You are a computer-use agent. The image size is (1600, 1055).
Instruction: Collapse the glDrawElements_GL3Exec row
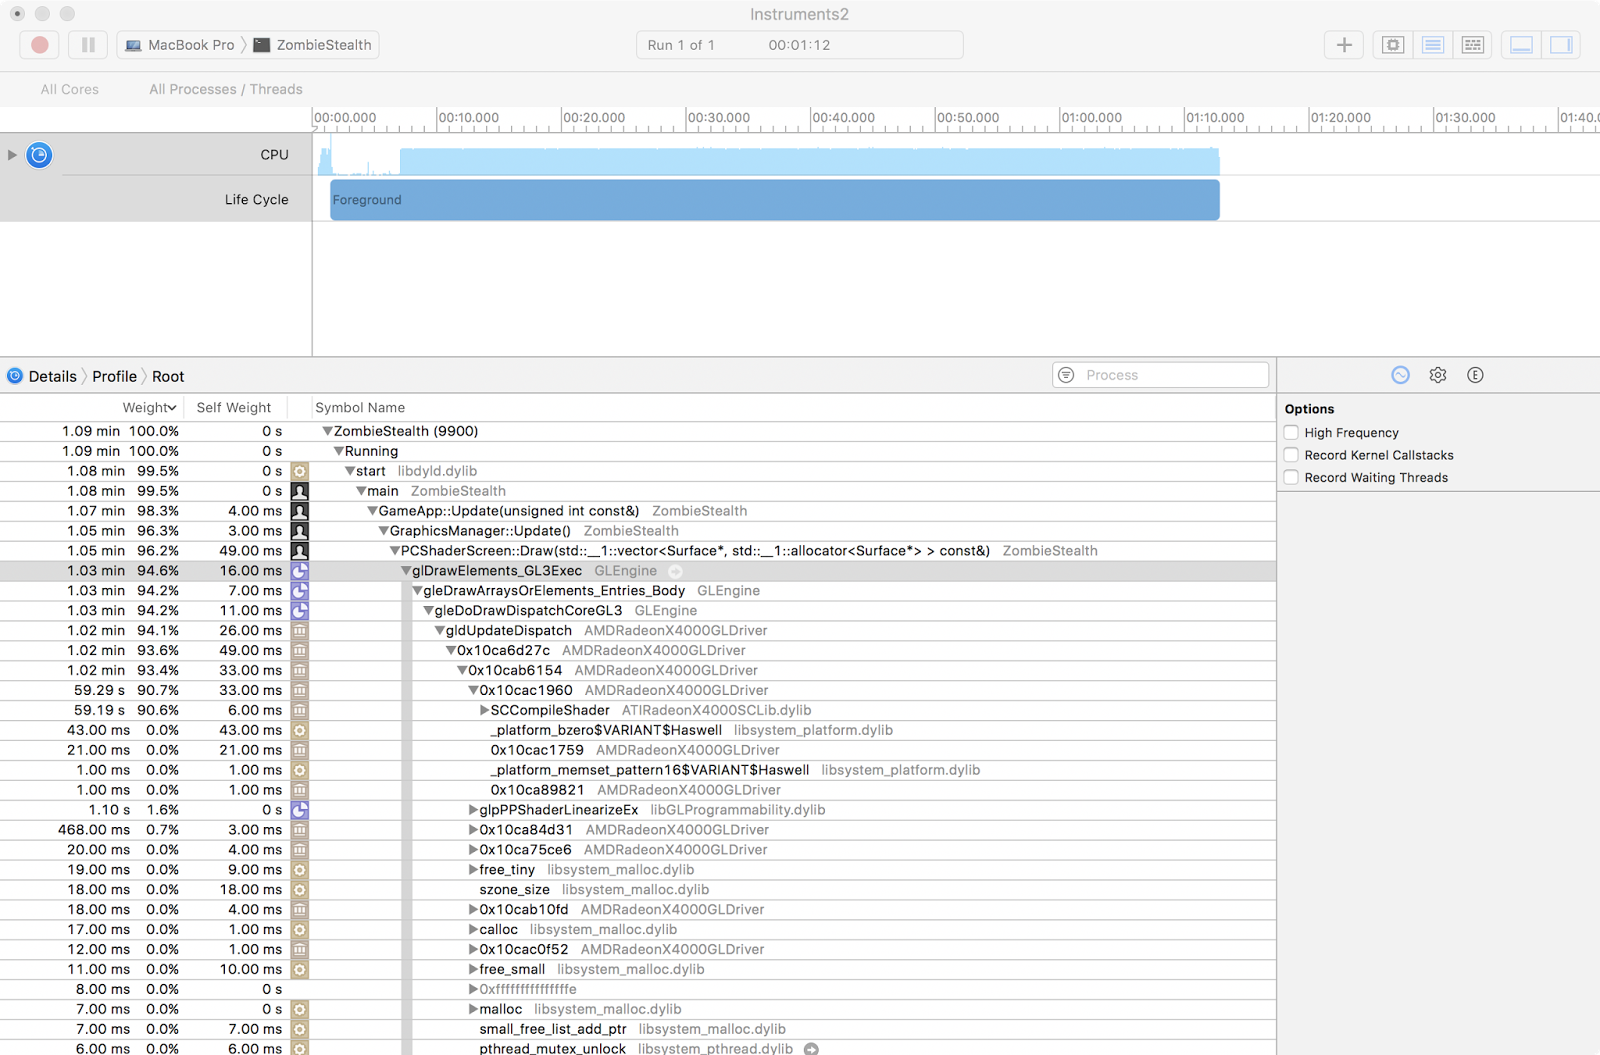[x=406, y=571]
